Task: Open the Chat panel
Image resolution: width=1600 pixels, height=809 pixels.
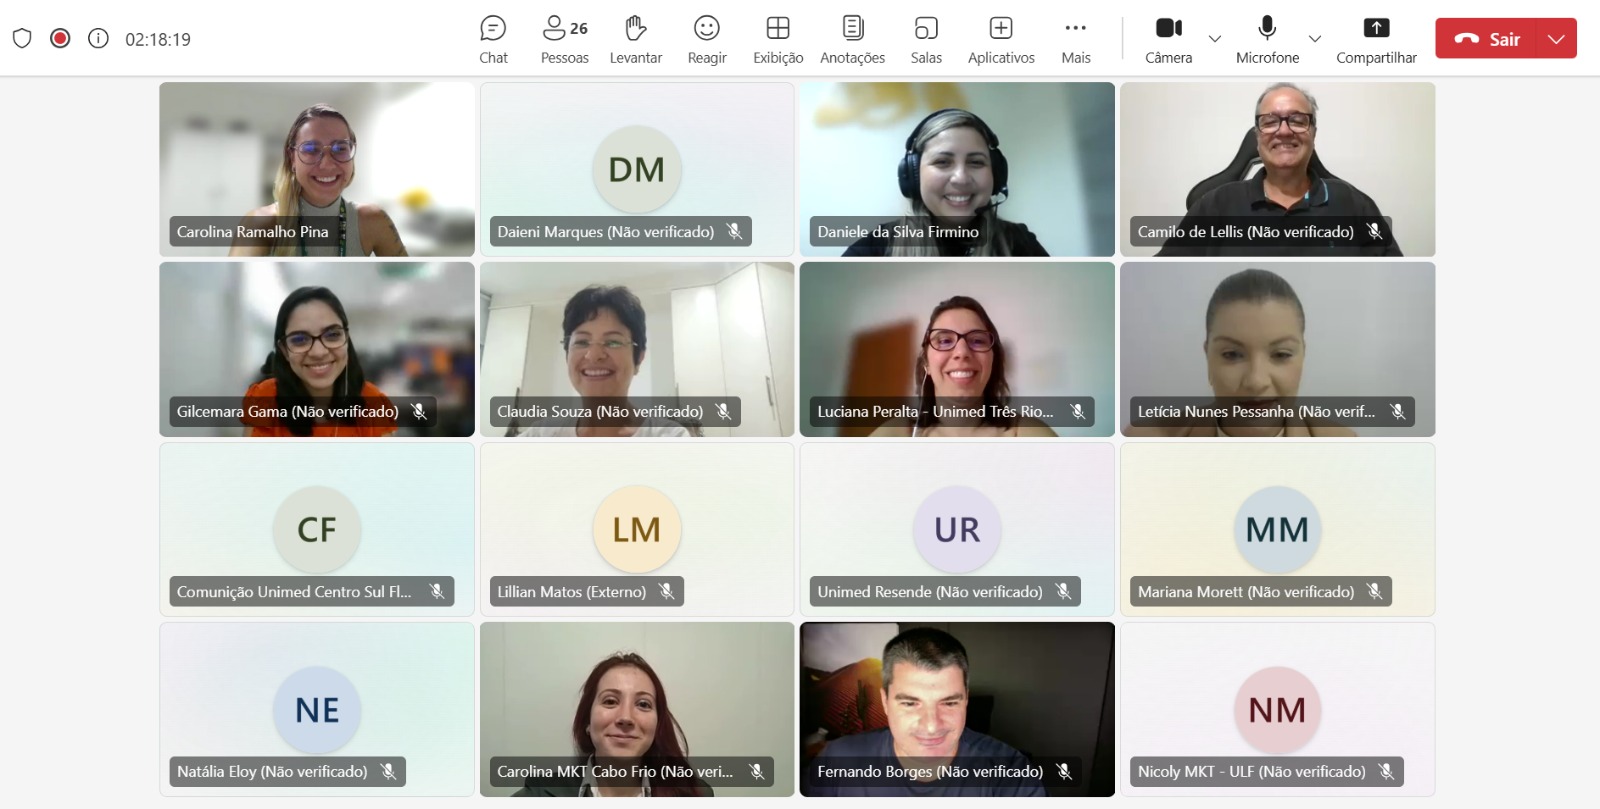Action: (x=493, y=39)
